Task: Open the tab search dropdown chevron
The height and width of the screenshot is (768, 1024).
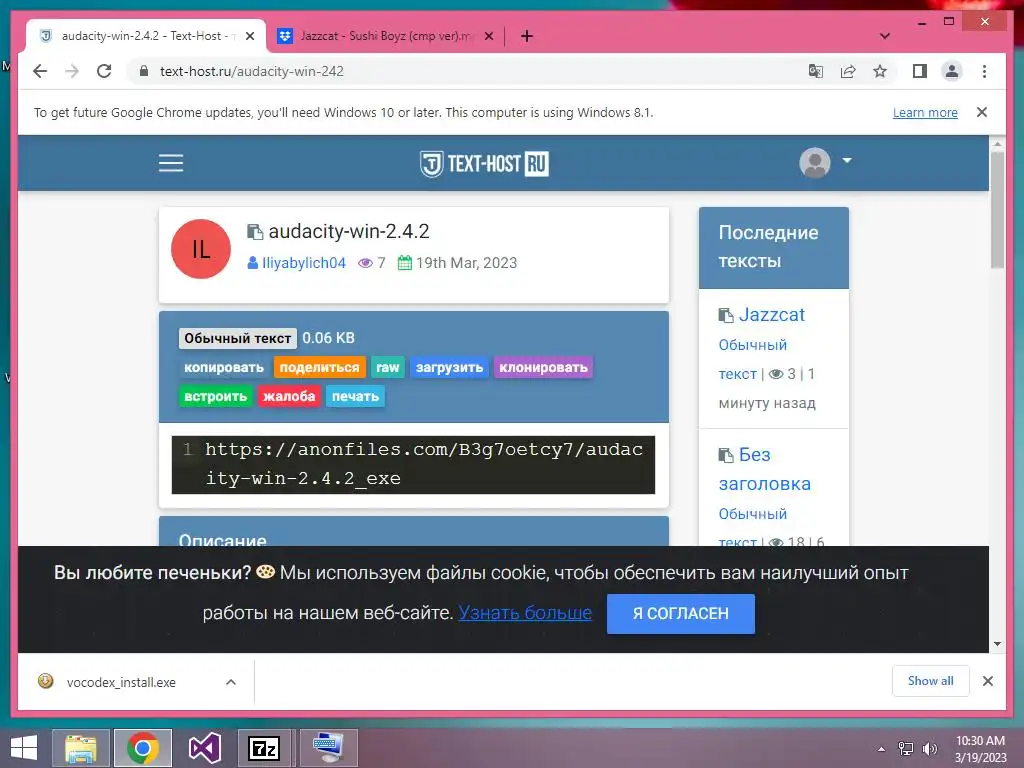Action: click(x=885, y=36)
